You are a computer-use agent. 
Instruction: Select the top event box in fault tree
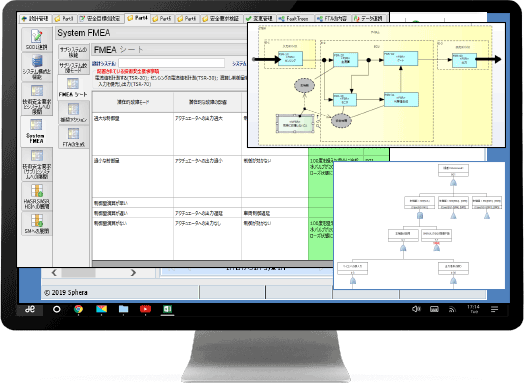[453, 170]
